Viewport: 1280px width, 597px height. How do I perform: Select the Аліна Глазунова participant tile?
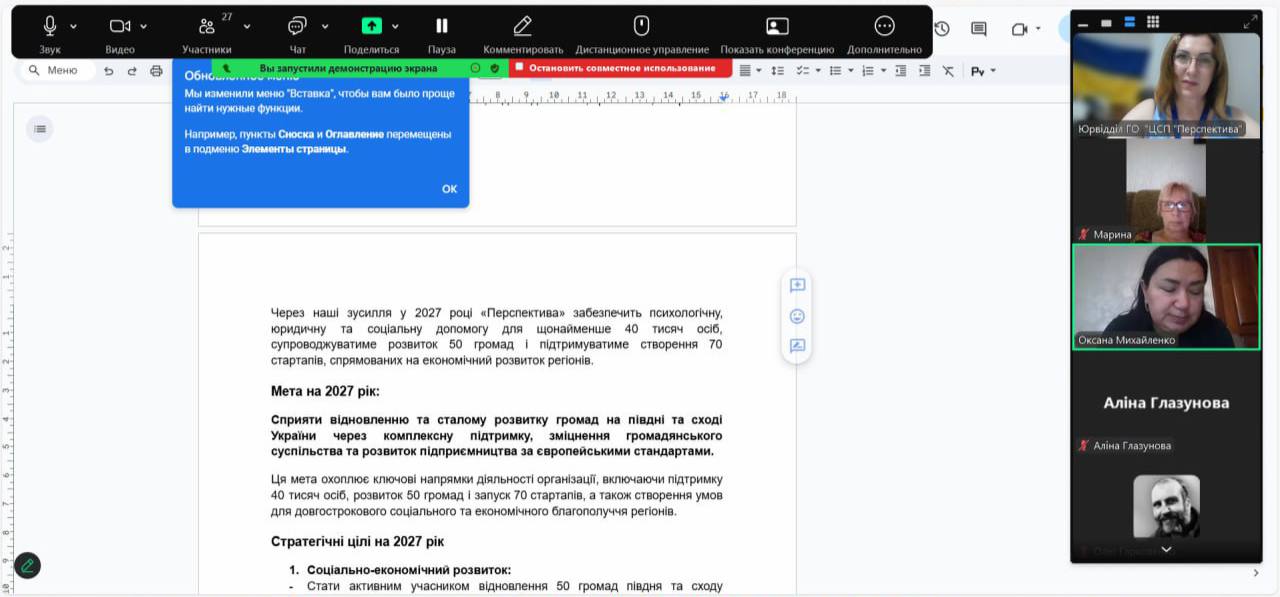click(1166, 403)
